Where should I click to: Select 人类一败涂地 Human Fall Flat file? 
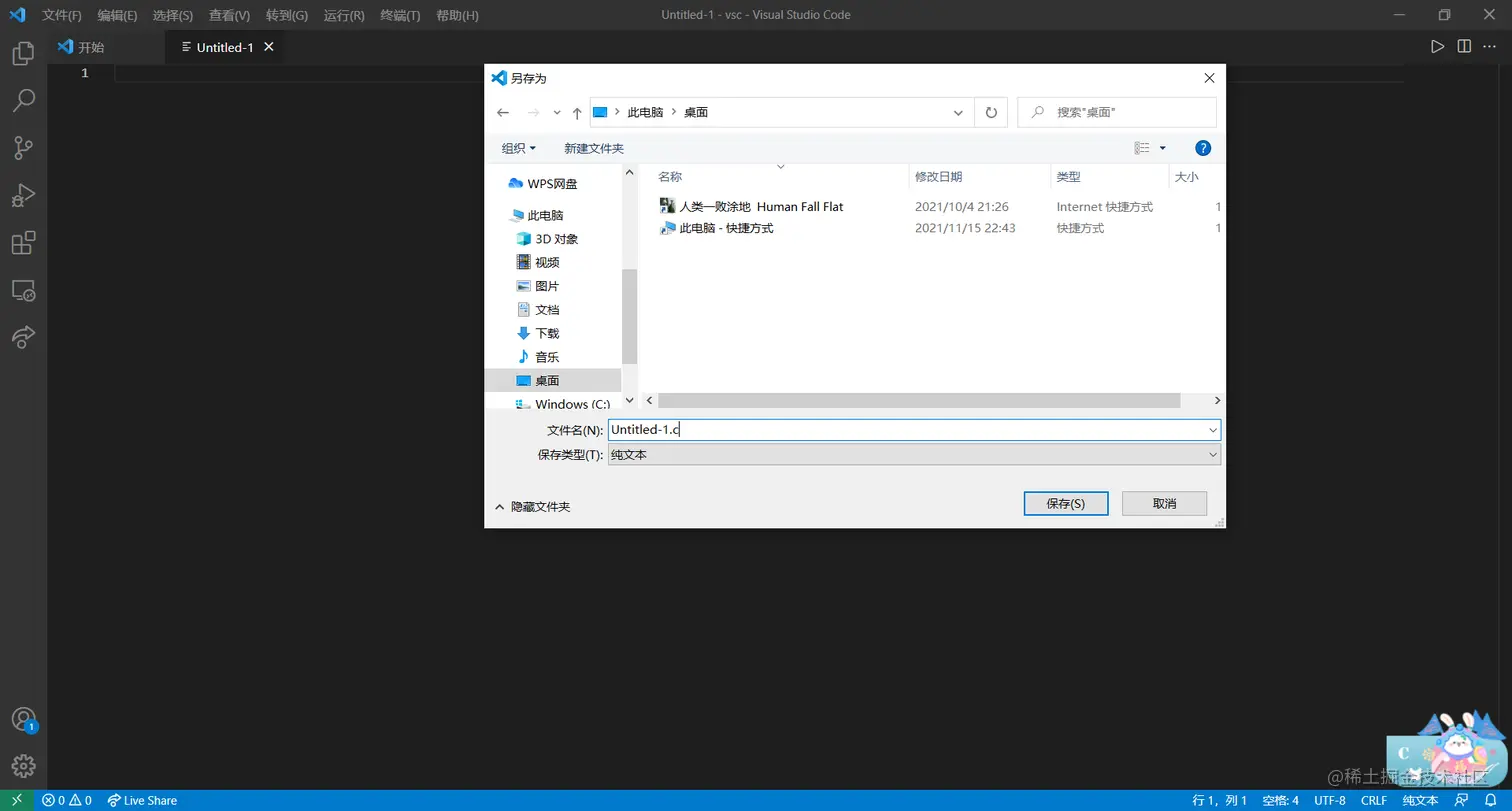[x=752, y=207]
